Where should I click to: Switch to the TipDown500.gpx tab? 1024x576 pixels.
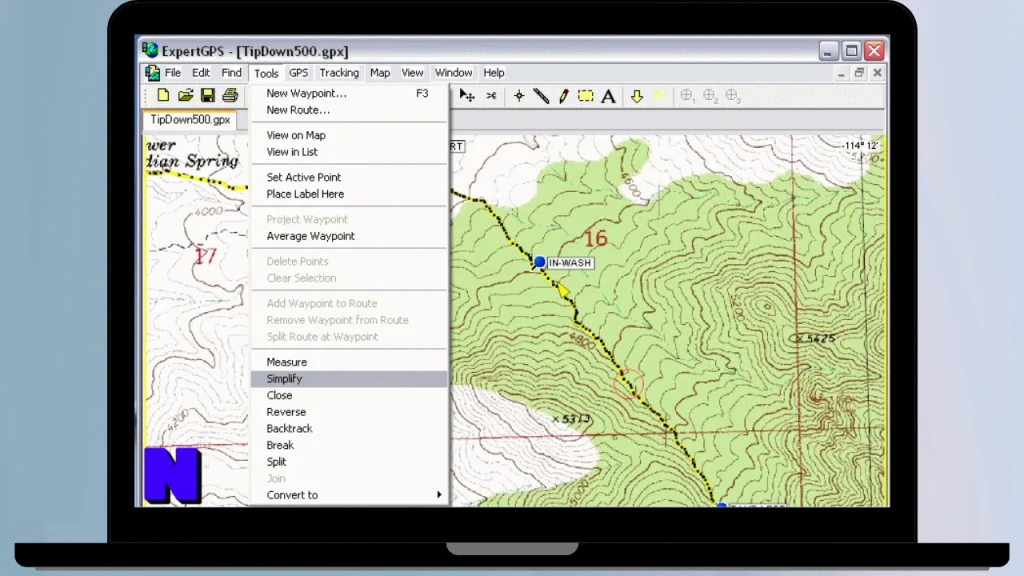click(x=190, y=120)
